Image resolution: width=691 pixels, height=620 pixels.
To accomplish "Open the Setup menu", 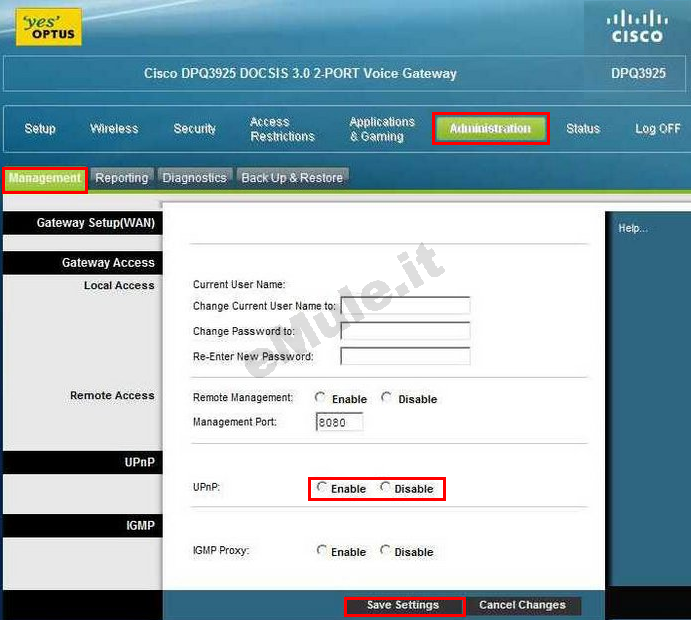I will pyautogui.click(x=40, y=129).
